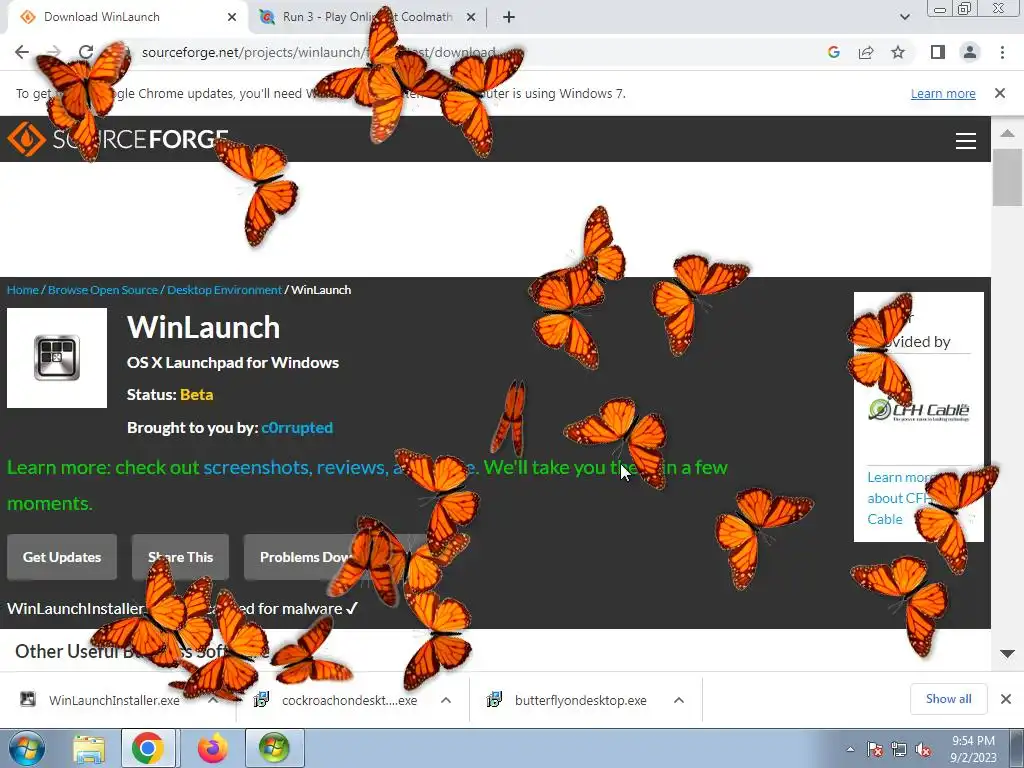Click the muted volume tray icon
The height and width of the screenshot is (768, 1024).
click(x=923, y=749)
